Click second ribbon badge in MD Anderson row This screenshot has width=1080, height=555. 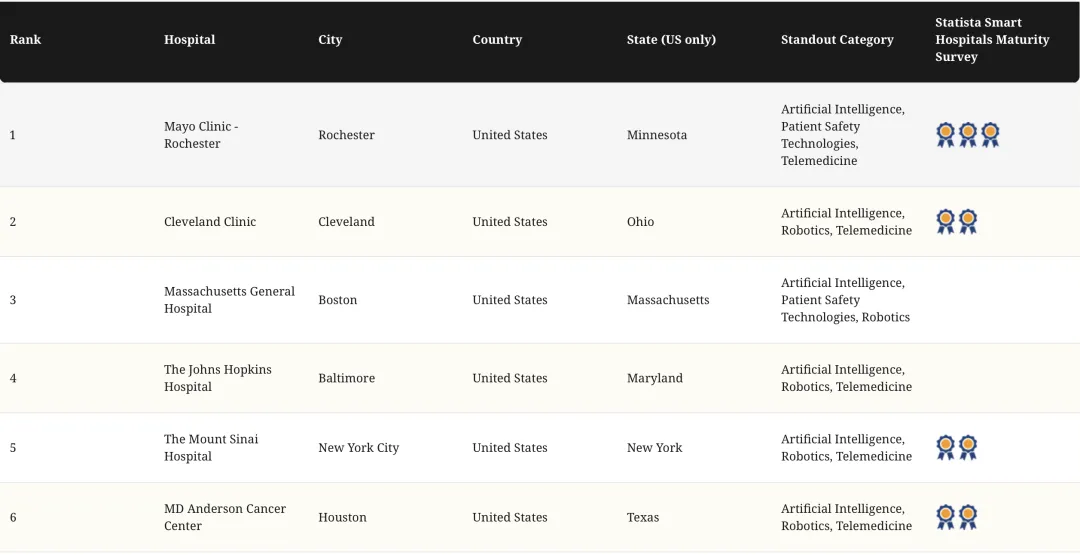click(x=968, y=517)
